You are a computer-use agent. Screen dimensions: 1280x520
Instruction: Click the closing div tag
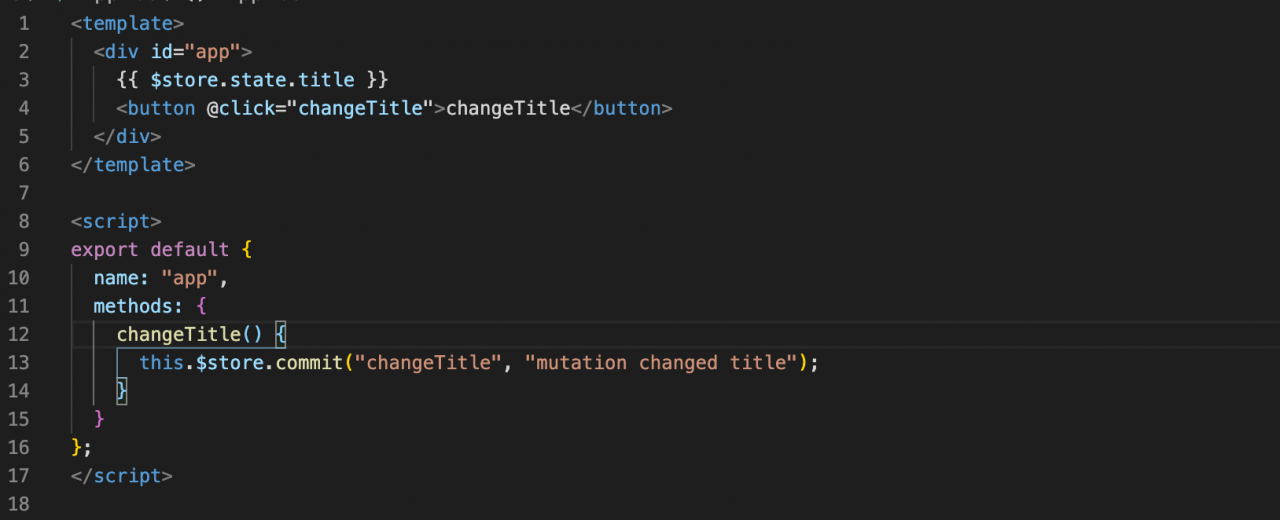(x=127, y=136)
